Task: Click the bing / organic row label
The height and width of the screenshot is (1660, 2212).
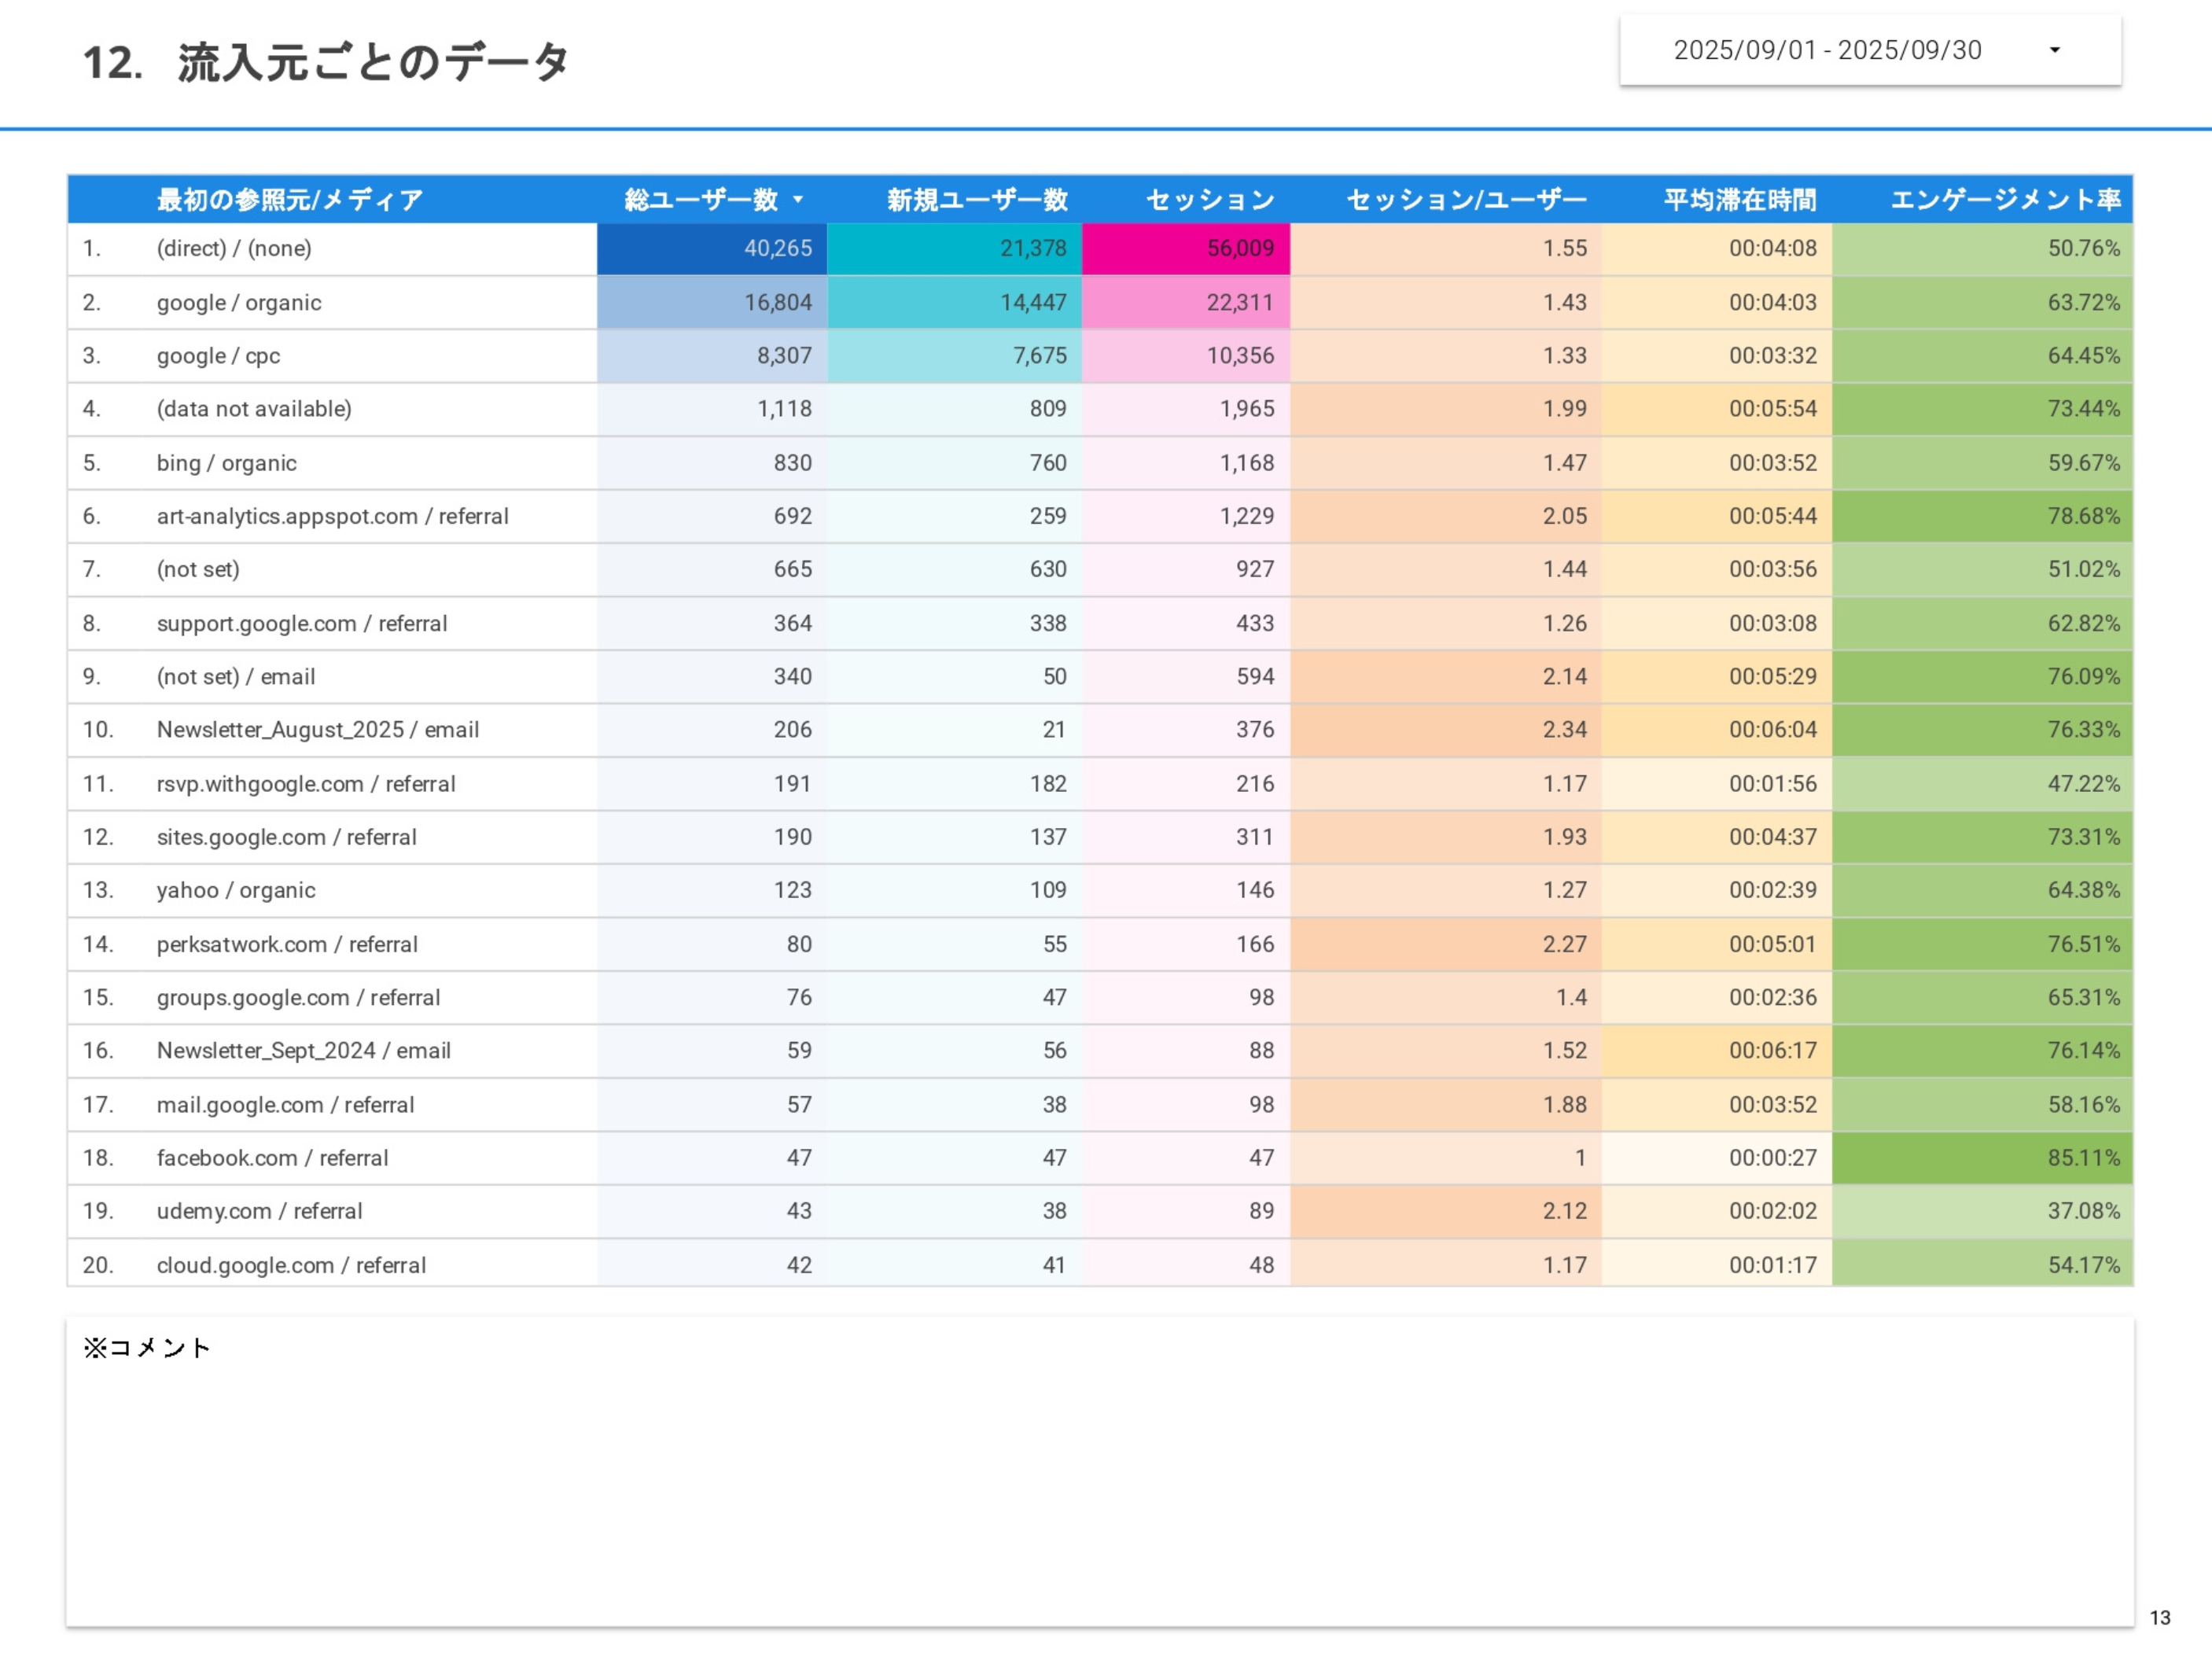Action: [x=226, y=463]
